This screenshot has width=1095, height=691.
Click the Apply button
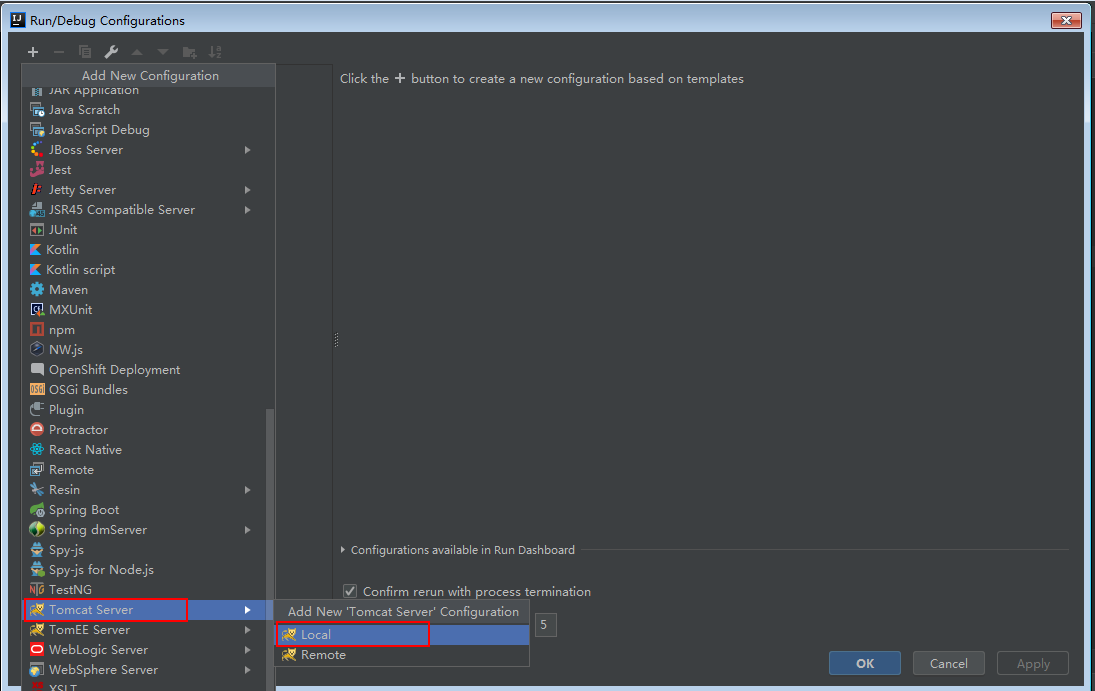[x=1033, y=663]
